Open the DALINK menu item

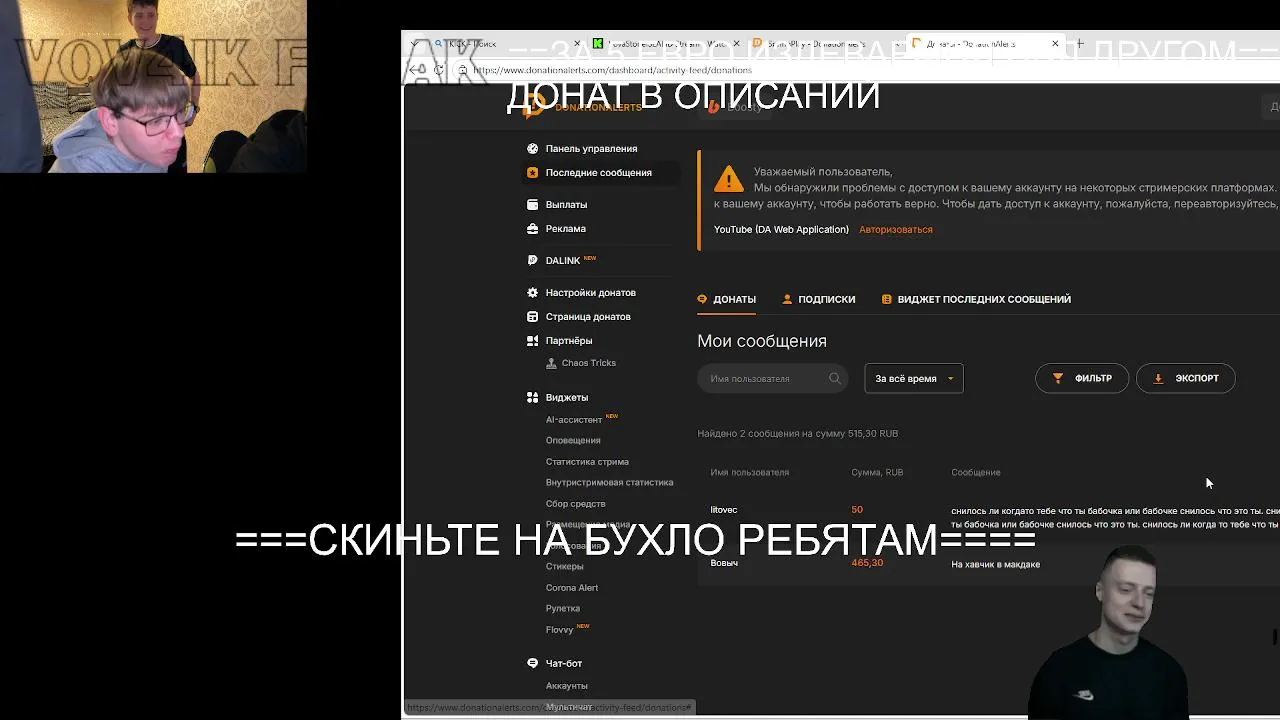click(x=562, y=260)
